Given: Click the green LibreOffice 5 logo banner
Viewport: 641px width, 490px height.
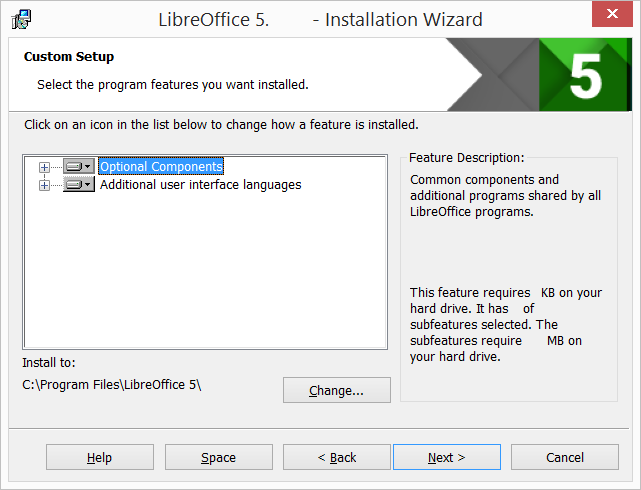Looking at the screenshot, I should [x=584, y=74].
